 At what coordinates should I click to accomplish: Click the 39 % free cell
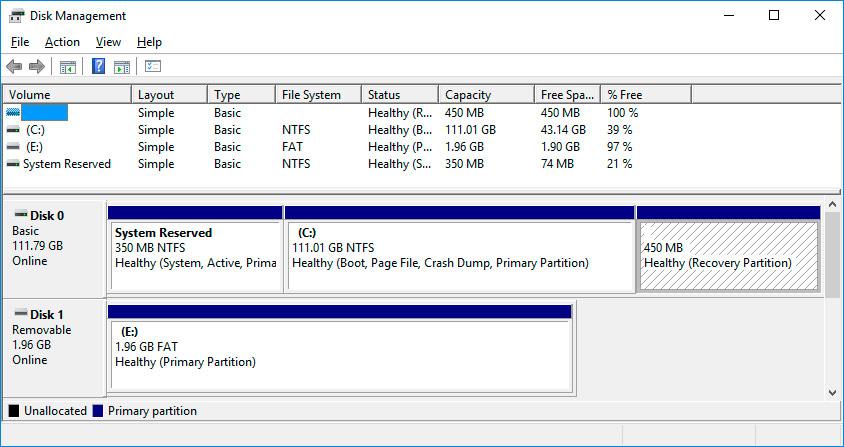point(620,130)
